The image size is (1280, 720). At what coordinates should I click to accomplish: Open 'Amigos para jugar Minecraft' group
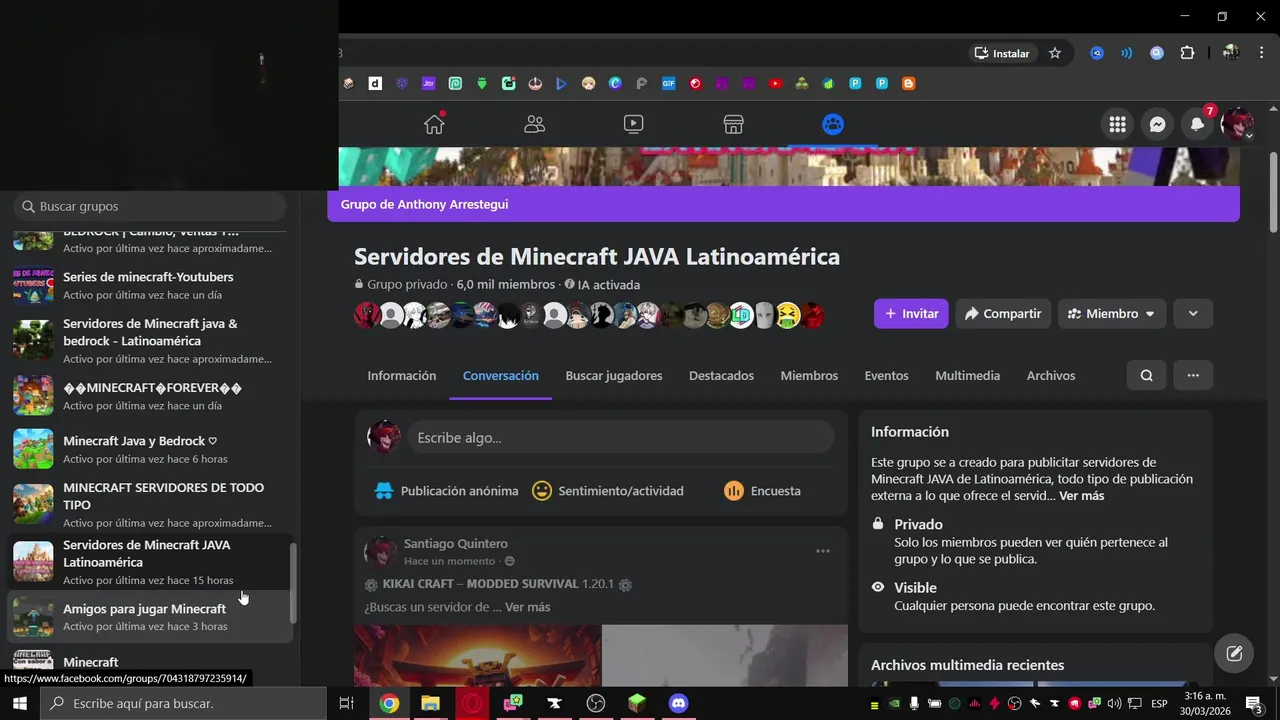[x=150, y=617]
